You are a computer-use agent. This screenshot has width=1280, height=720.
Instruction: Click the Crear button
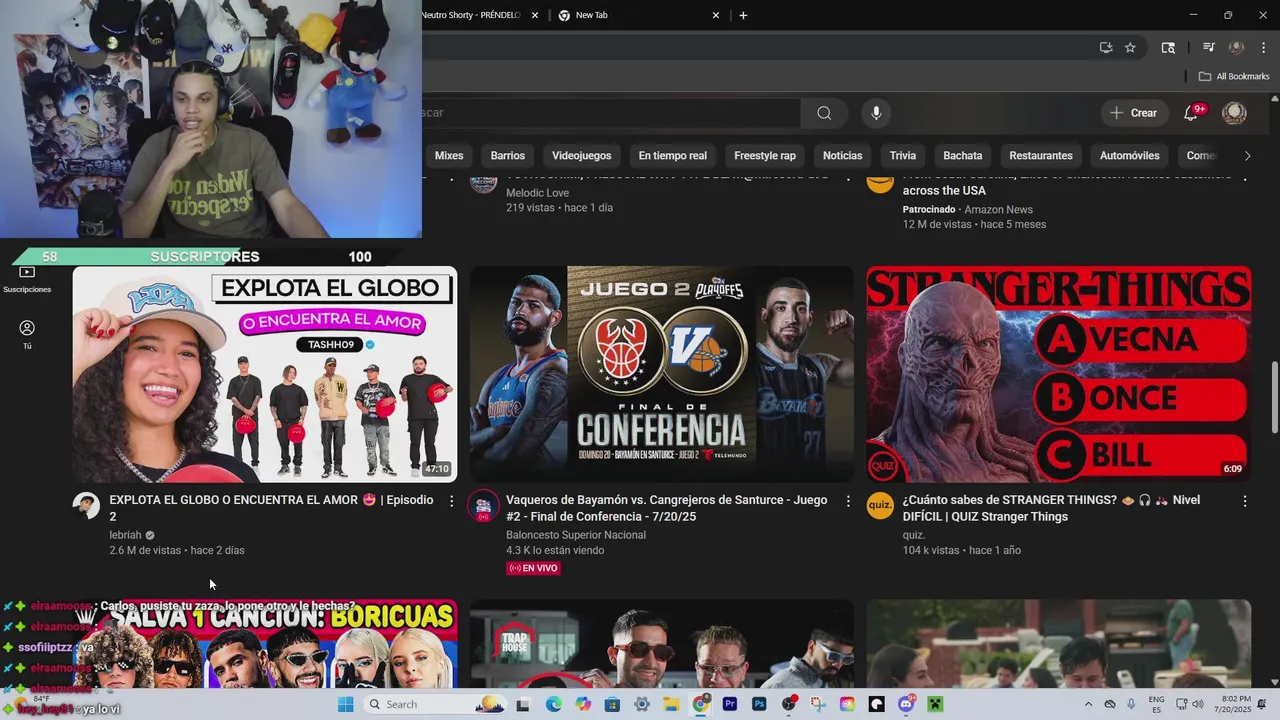(x=1133, y=113)
